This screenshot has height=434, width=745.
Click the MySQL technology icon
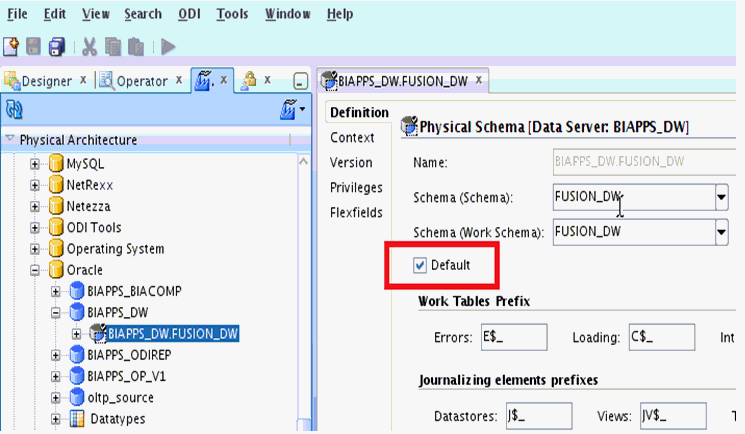tap(56, 164)
